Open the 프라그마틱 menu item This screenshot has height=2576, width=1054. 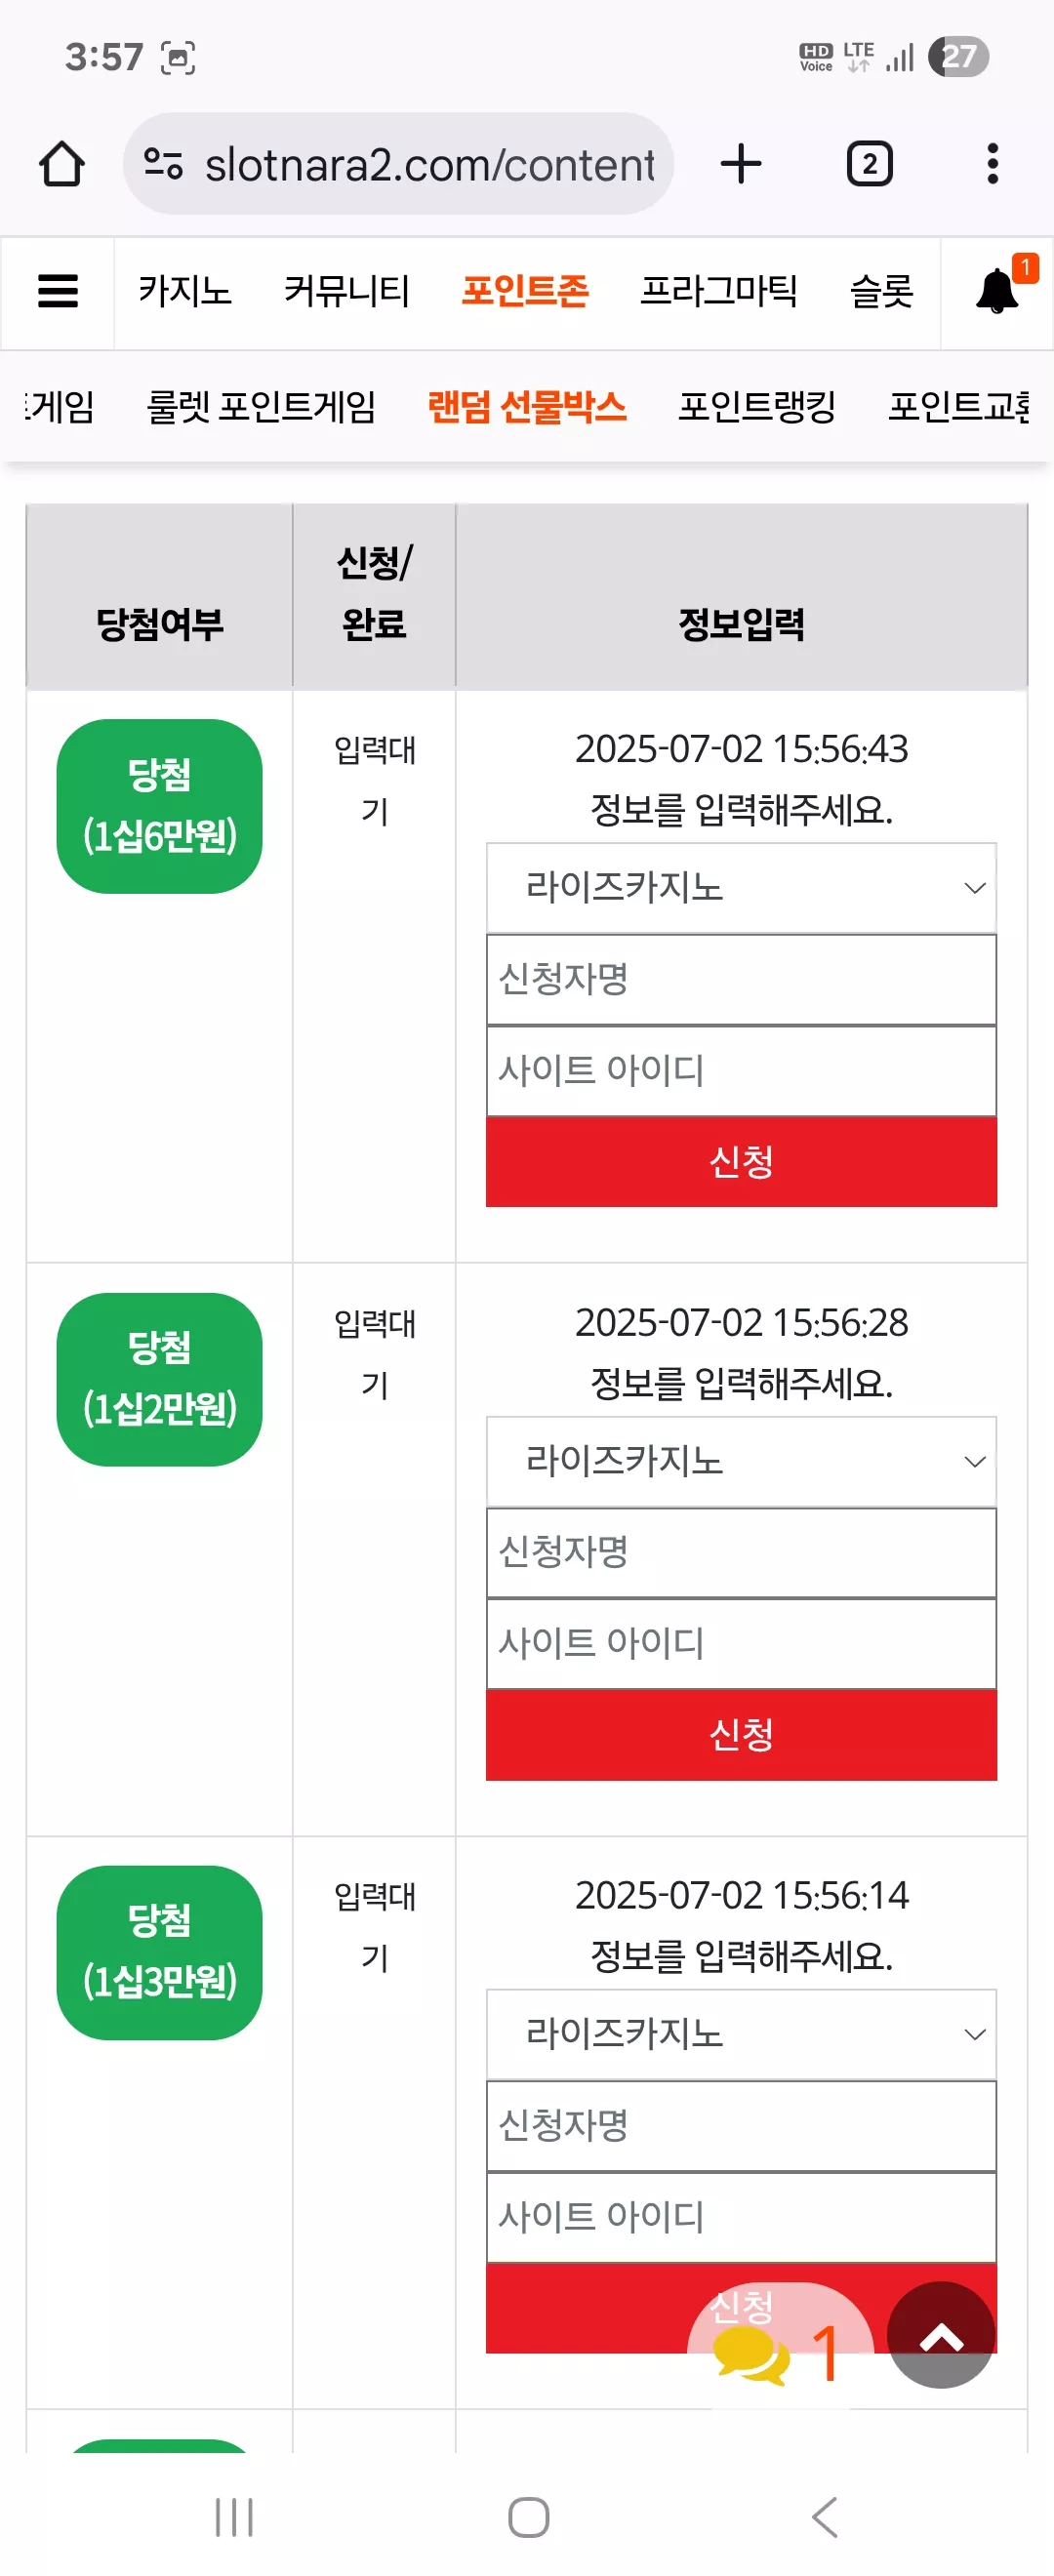[x=719, y=291]
